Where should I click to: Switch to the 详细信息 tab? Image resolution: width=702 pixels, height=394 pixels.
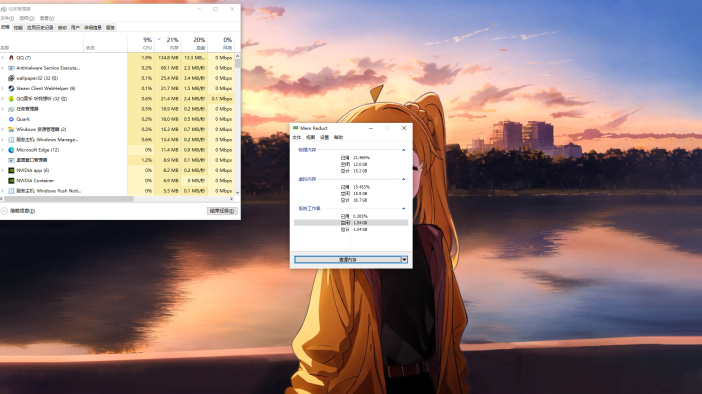coord(93,28)
